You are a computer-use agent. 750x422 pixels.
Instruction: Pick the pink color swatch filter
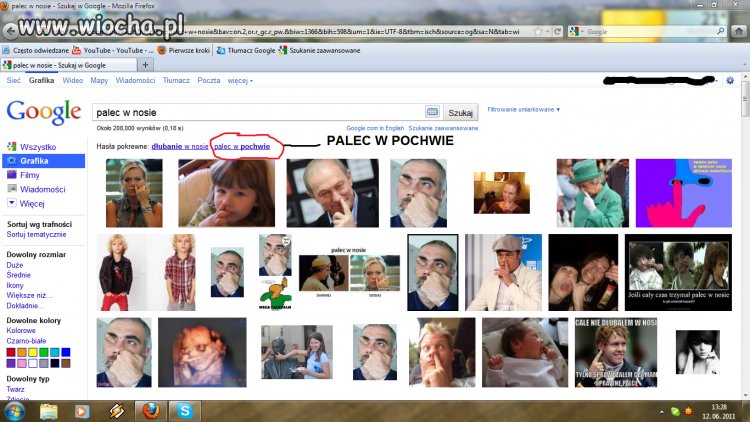(22, 363)
